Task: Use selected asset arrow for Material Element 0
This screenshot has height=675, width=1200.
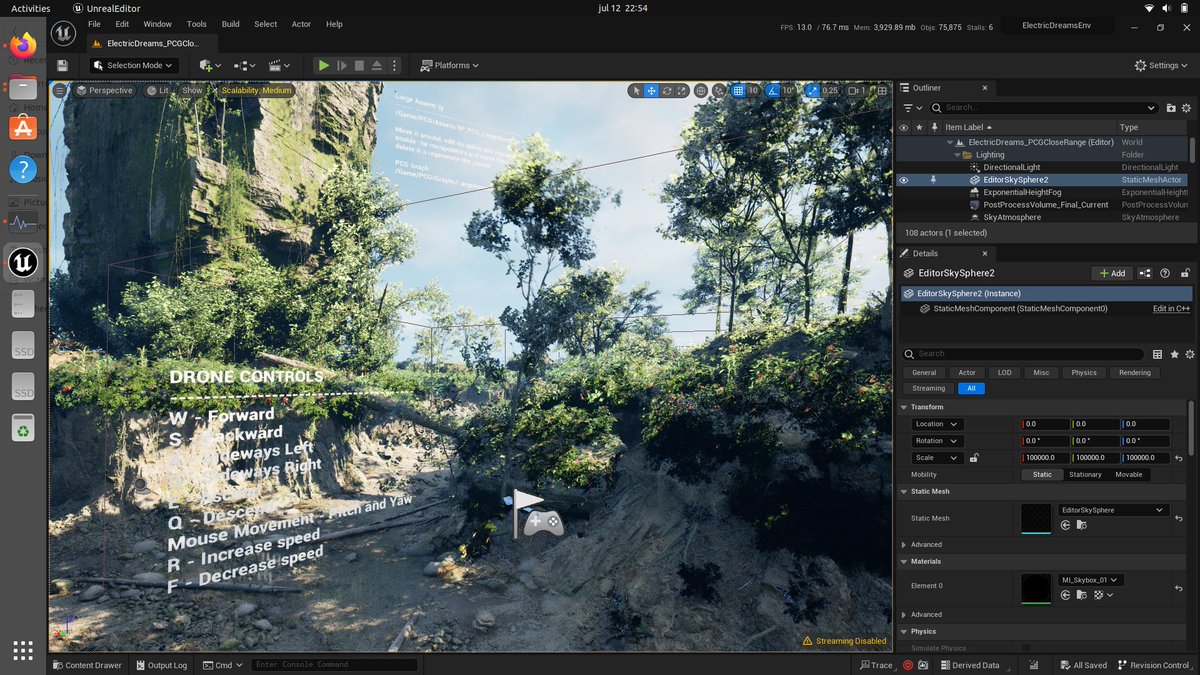Action: pyautogui.click(x=1066, y=595)
